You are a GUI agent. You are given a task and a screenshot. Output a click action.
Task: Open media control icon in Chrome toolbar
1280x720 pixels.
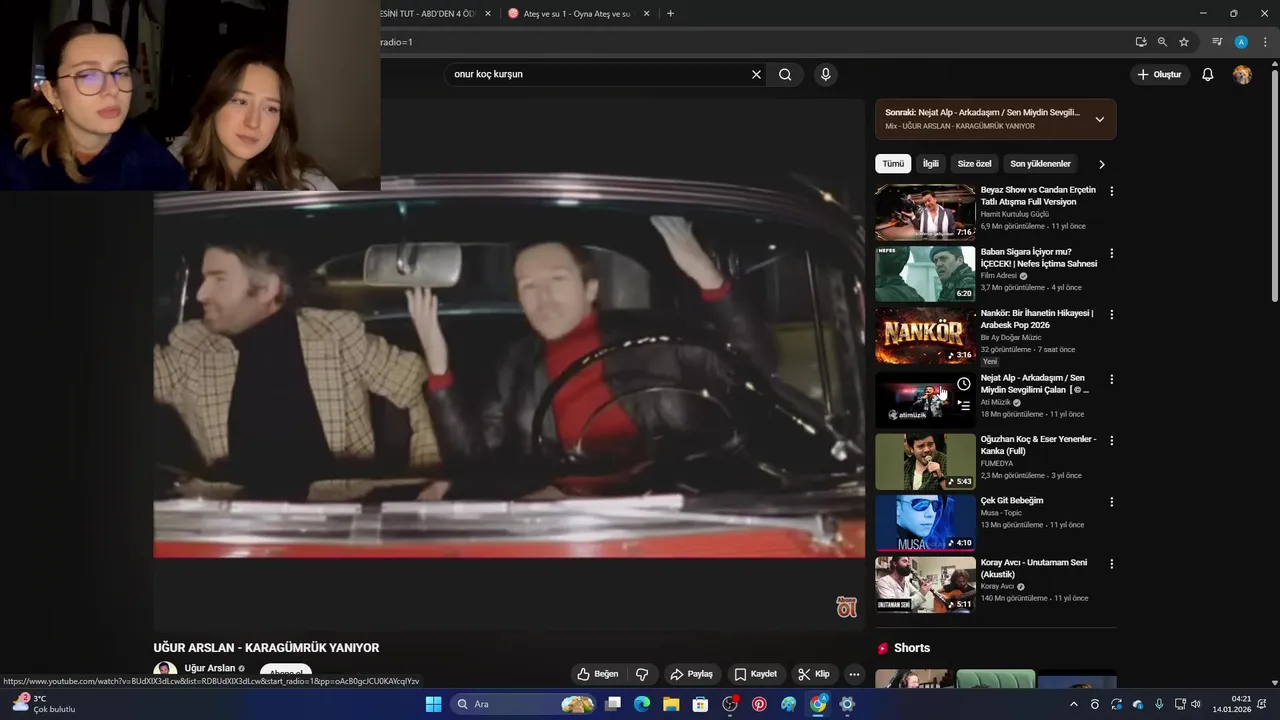pyautogui.click(x=1217, y=42)
